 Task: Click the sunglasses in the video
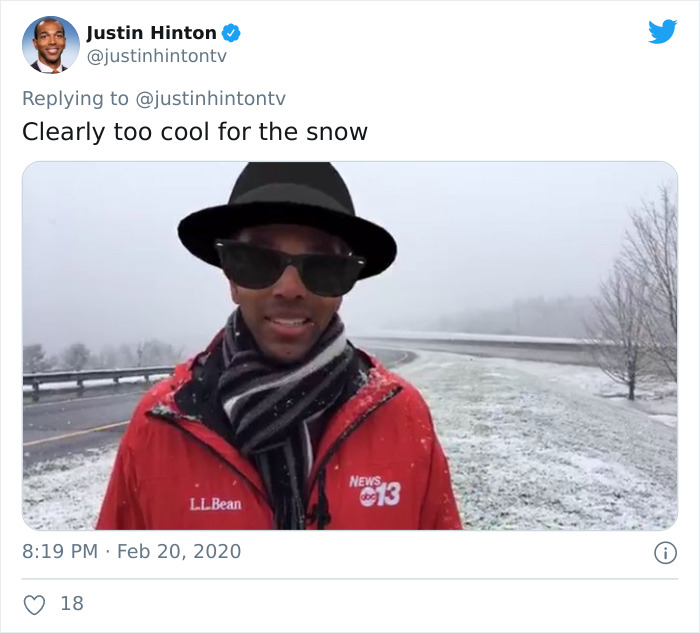290,267
